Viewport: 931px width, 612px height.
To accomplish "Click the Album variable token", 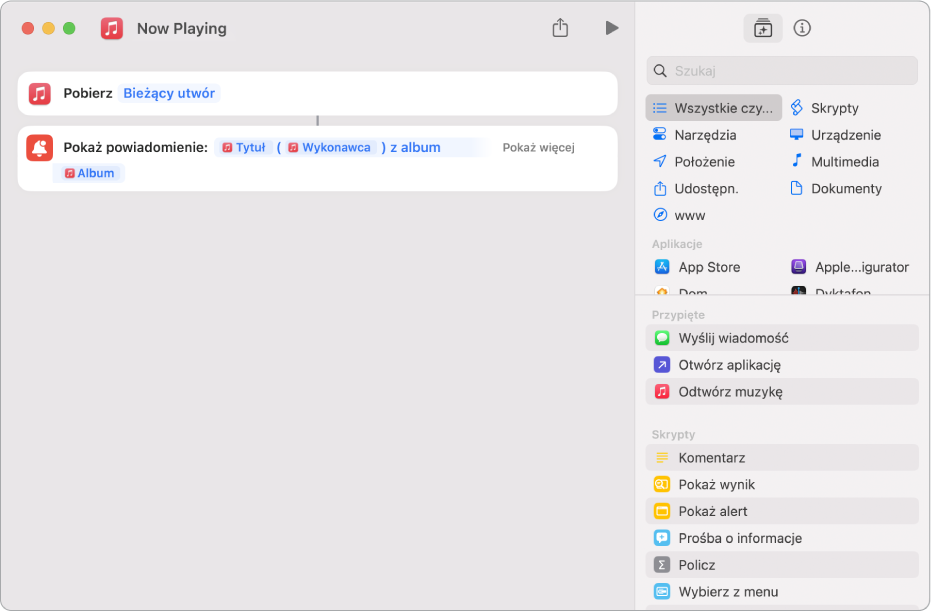I will (x=89, y=173).
